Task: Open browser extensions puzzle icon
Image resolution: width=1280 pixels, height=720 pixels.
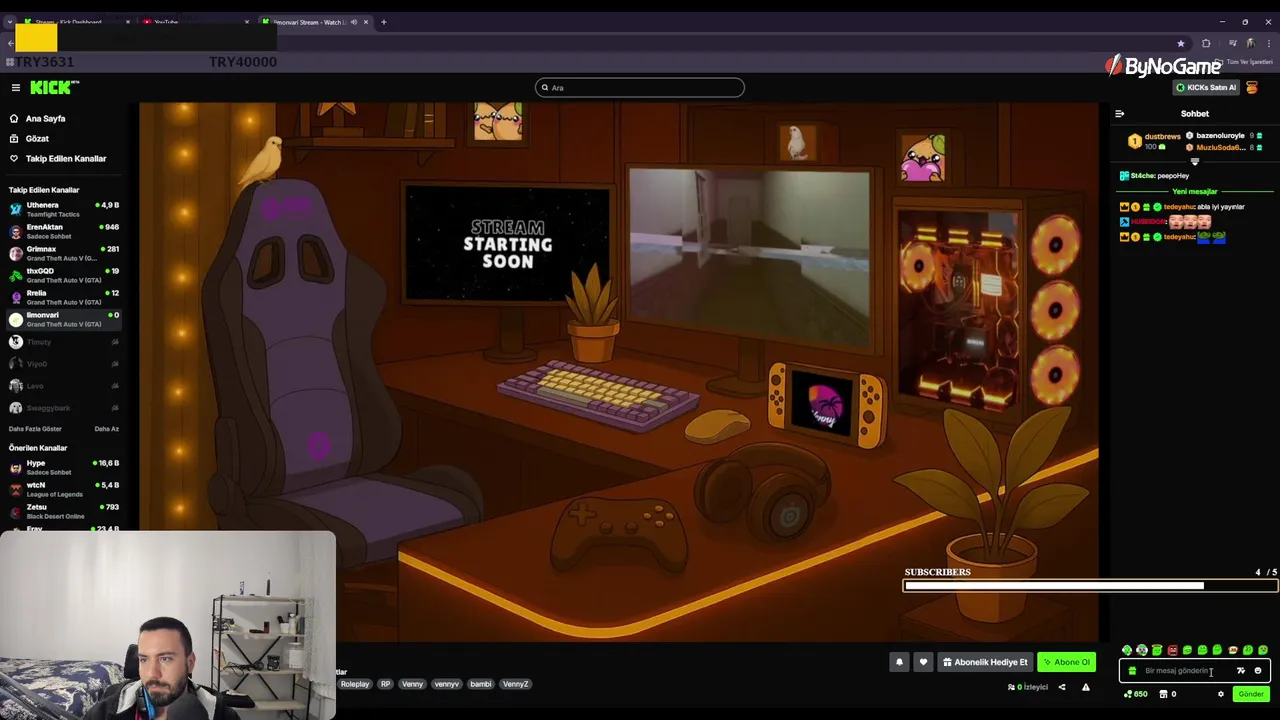Action: tap(1206, 44)
